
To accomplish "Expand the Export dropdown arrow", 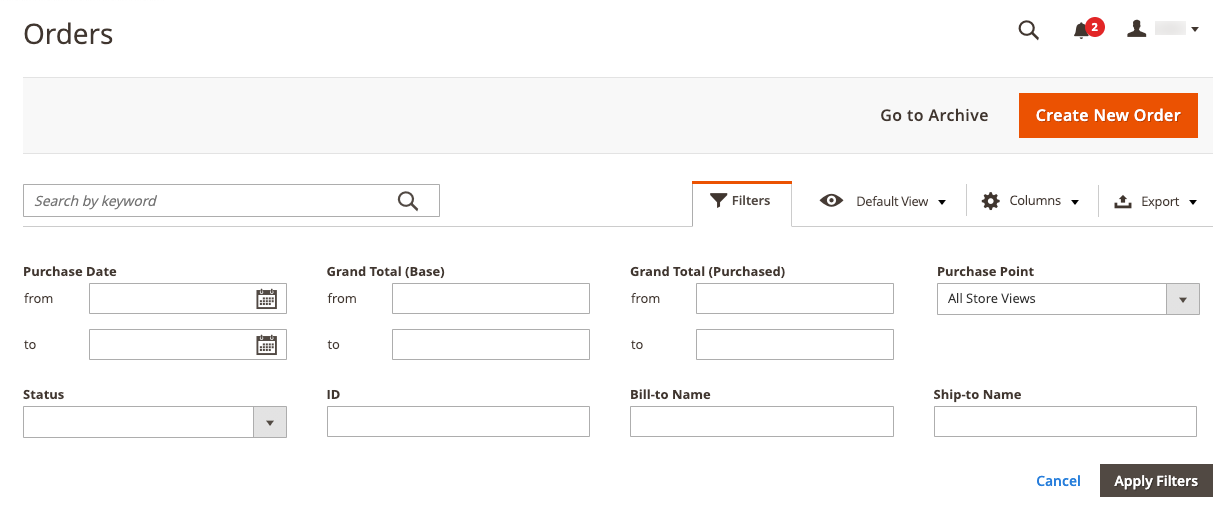I will click(1193, 202).
